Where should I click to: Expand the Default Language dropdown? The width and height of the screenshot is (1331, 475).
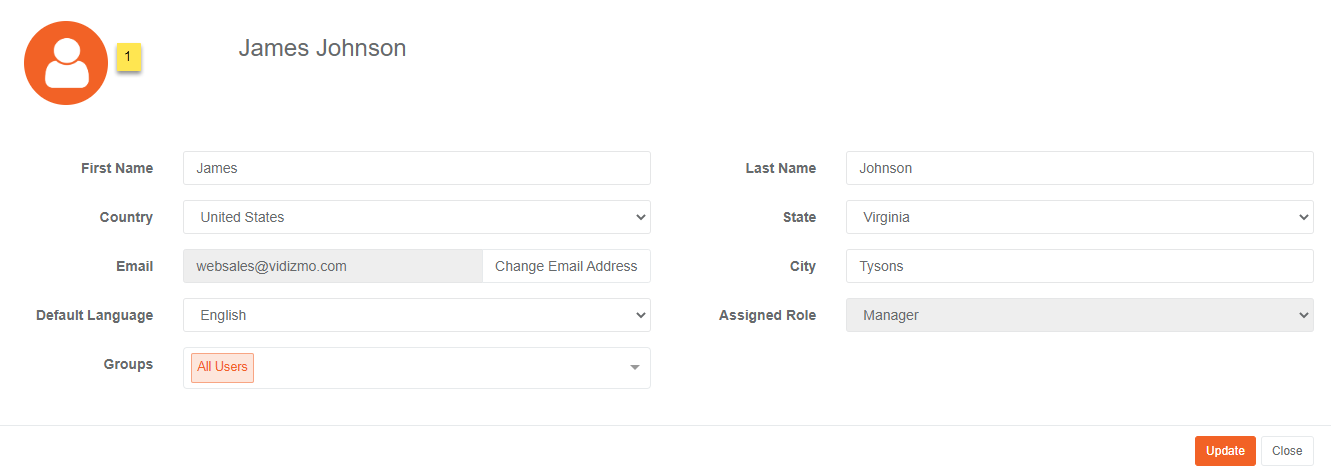417,315
